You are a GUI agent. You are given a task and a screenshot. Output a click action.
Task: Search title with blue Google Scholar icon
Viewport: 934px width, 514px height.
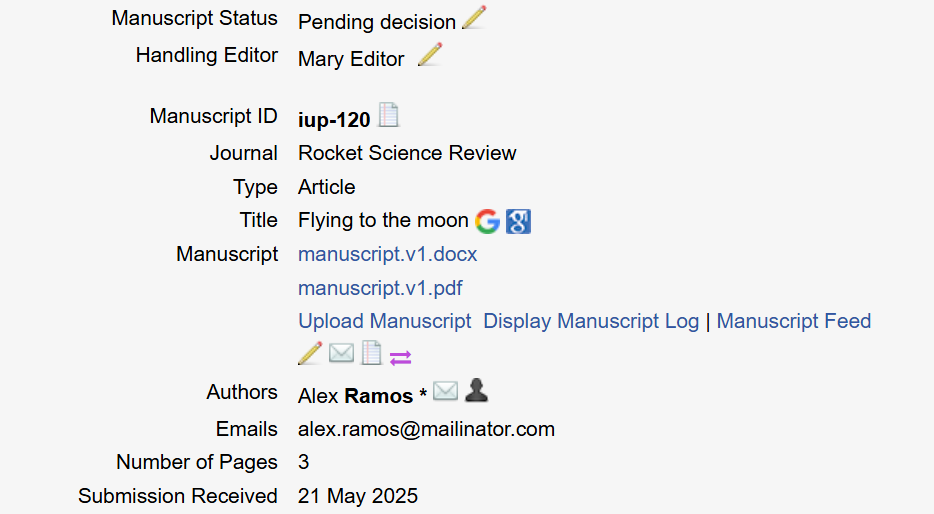pyautogui.click(x=518, y=221)
